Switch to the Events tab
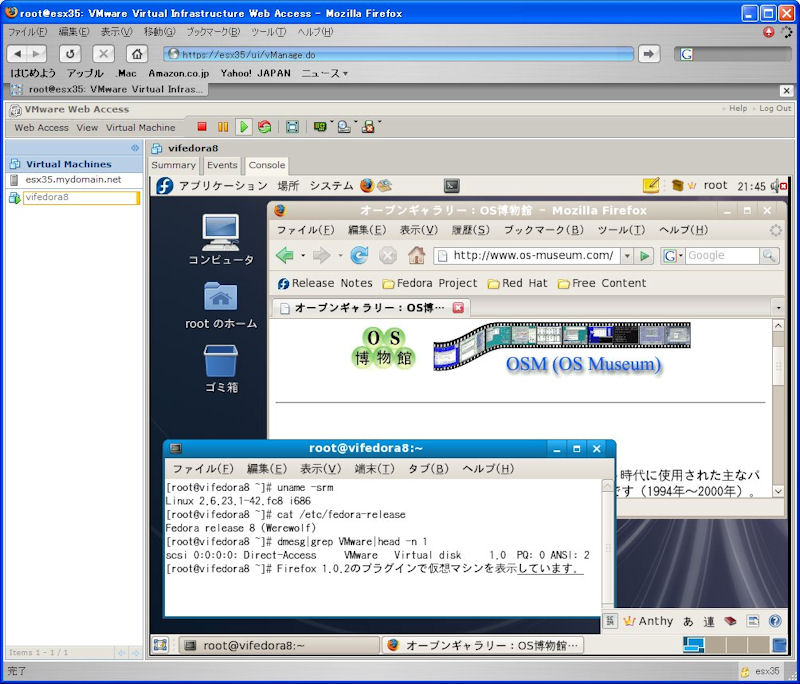Image resolution: width=800 pixels, height=684 pixels. click(x=222, y=165)
